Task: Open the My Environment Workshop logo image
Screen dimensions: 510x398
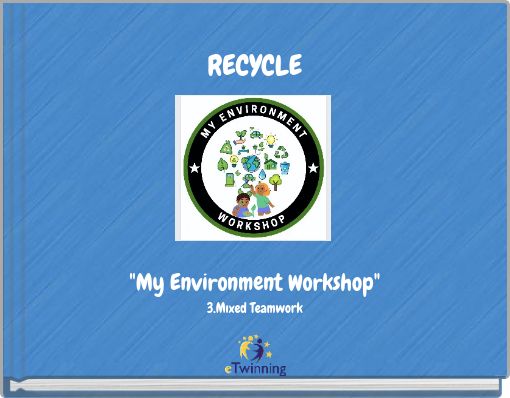Action: click(253, 168)
